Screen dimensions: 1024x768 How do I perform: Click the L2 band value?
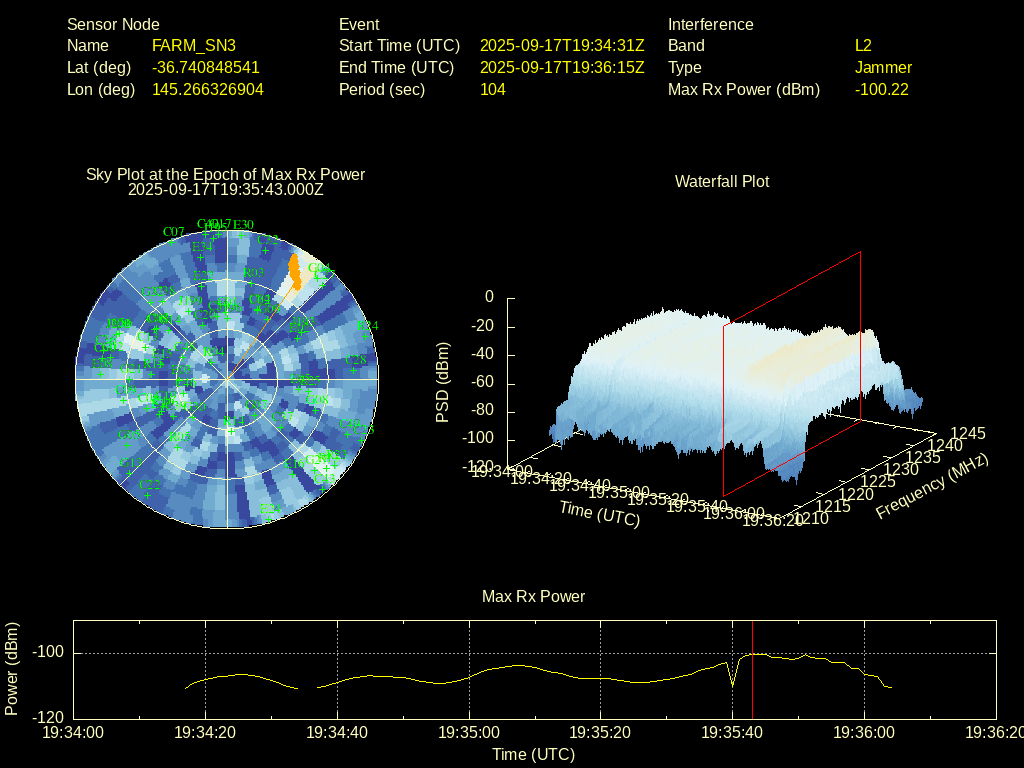(863, 45)
